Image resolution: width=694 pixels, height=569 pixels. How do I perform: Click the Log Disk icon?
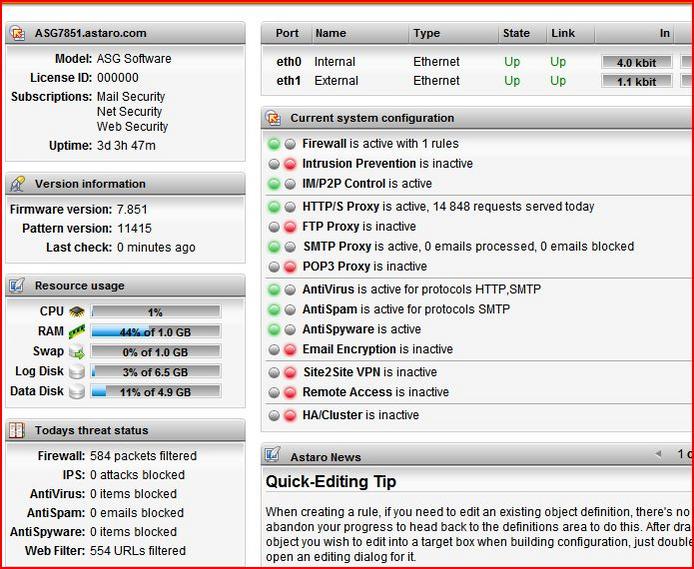point(77,372)
